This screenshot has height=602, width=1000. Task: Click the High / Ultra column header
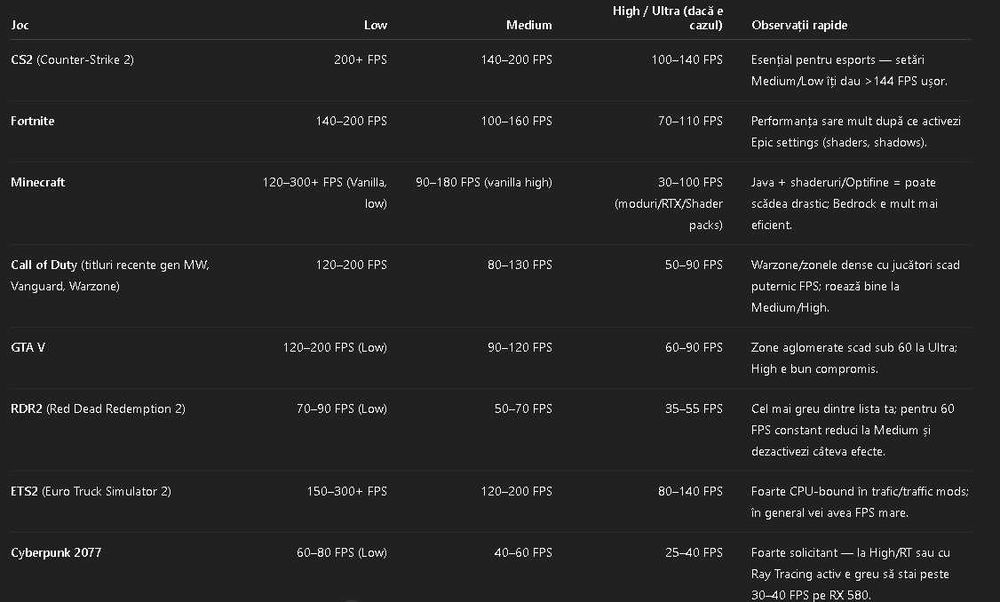(667, 17)
